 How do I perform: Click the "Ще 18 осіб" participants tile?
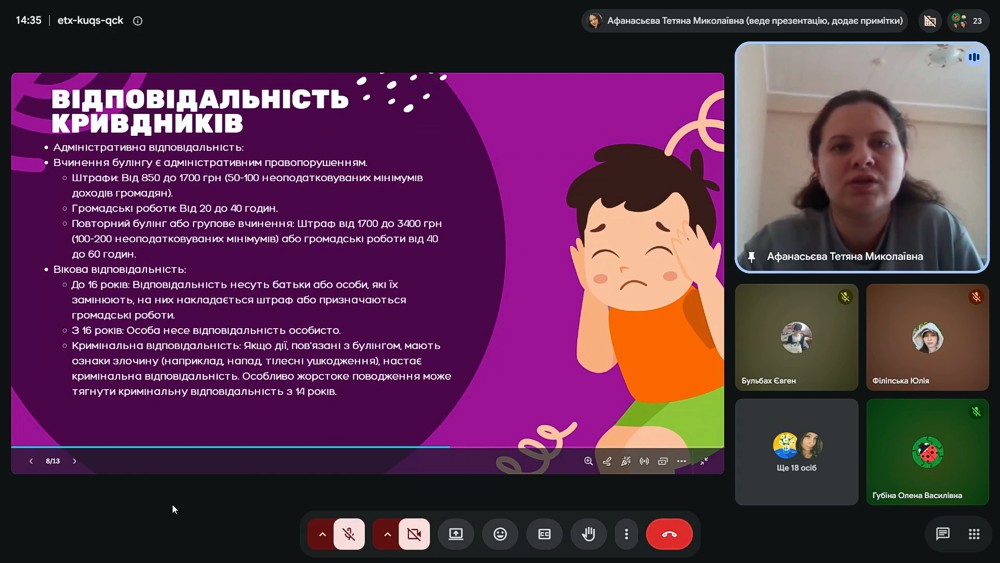tap(797, 452)
